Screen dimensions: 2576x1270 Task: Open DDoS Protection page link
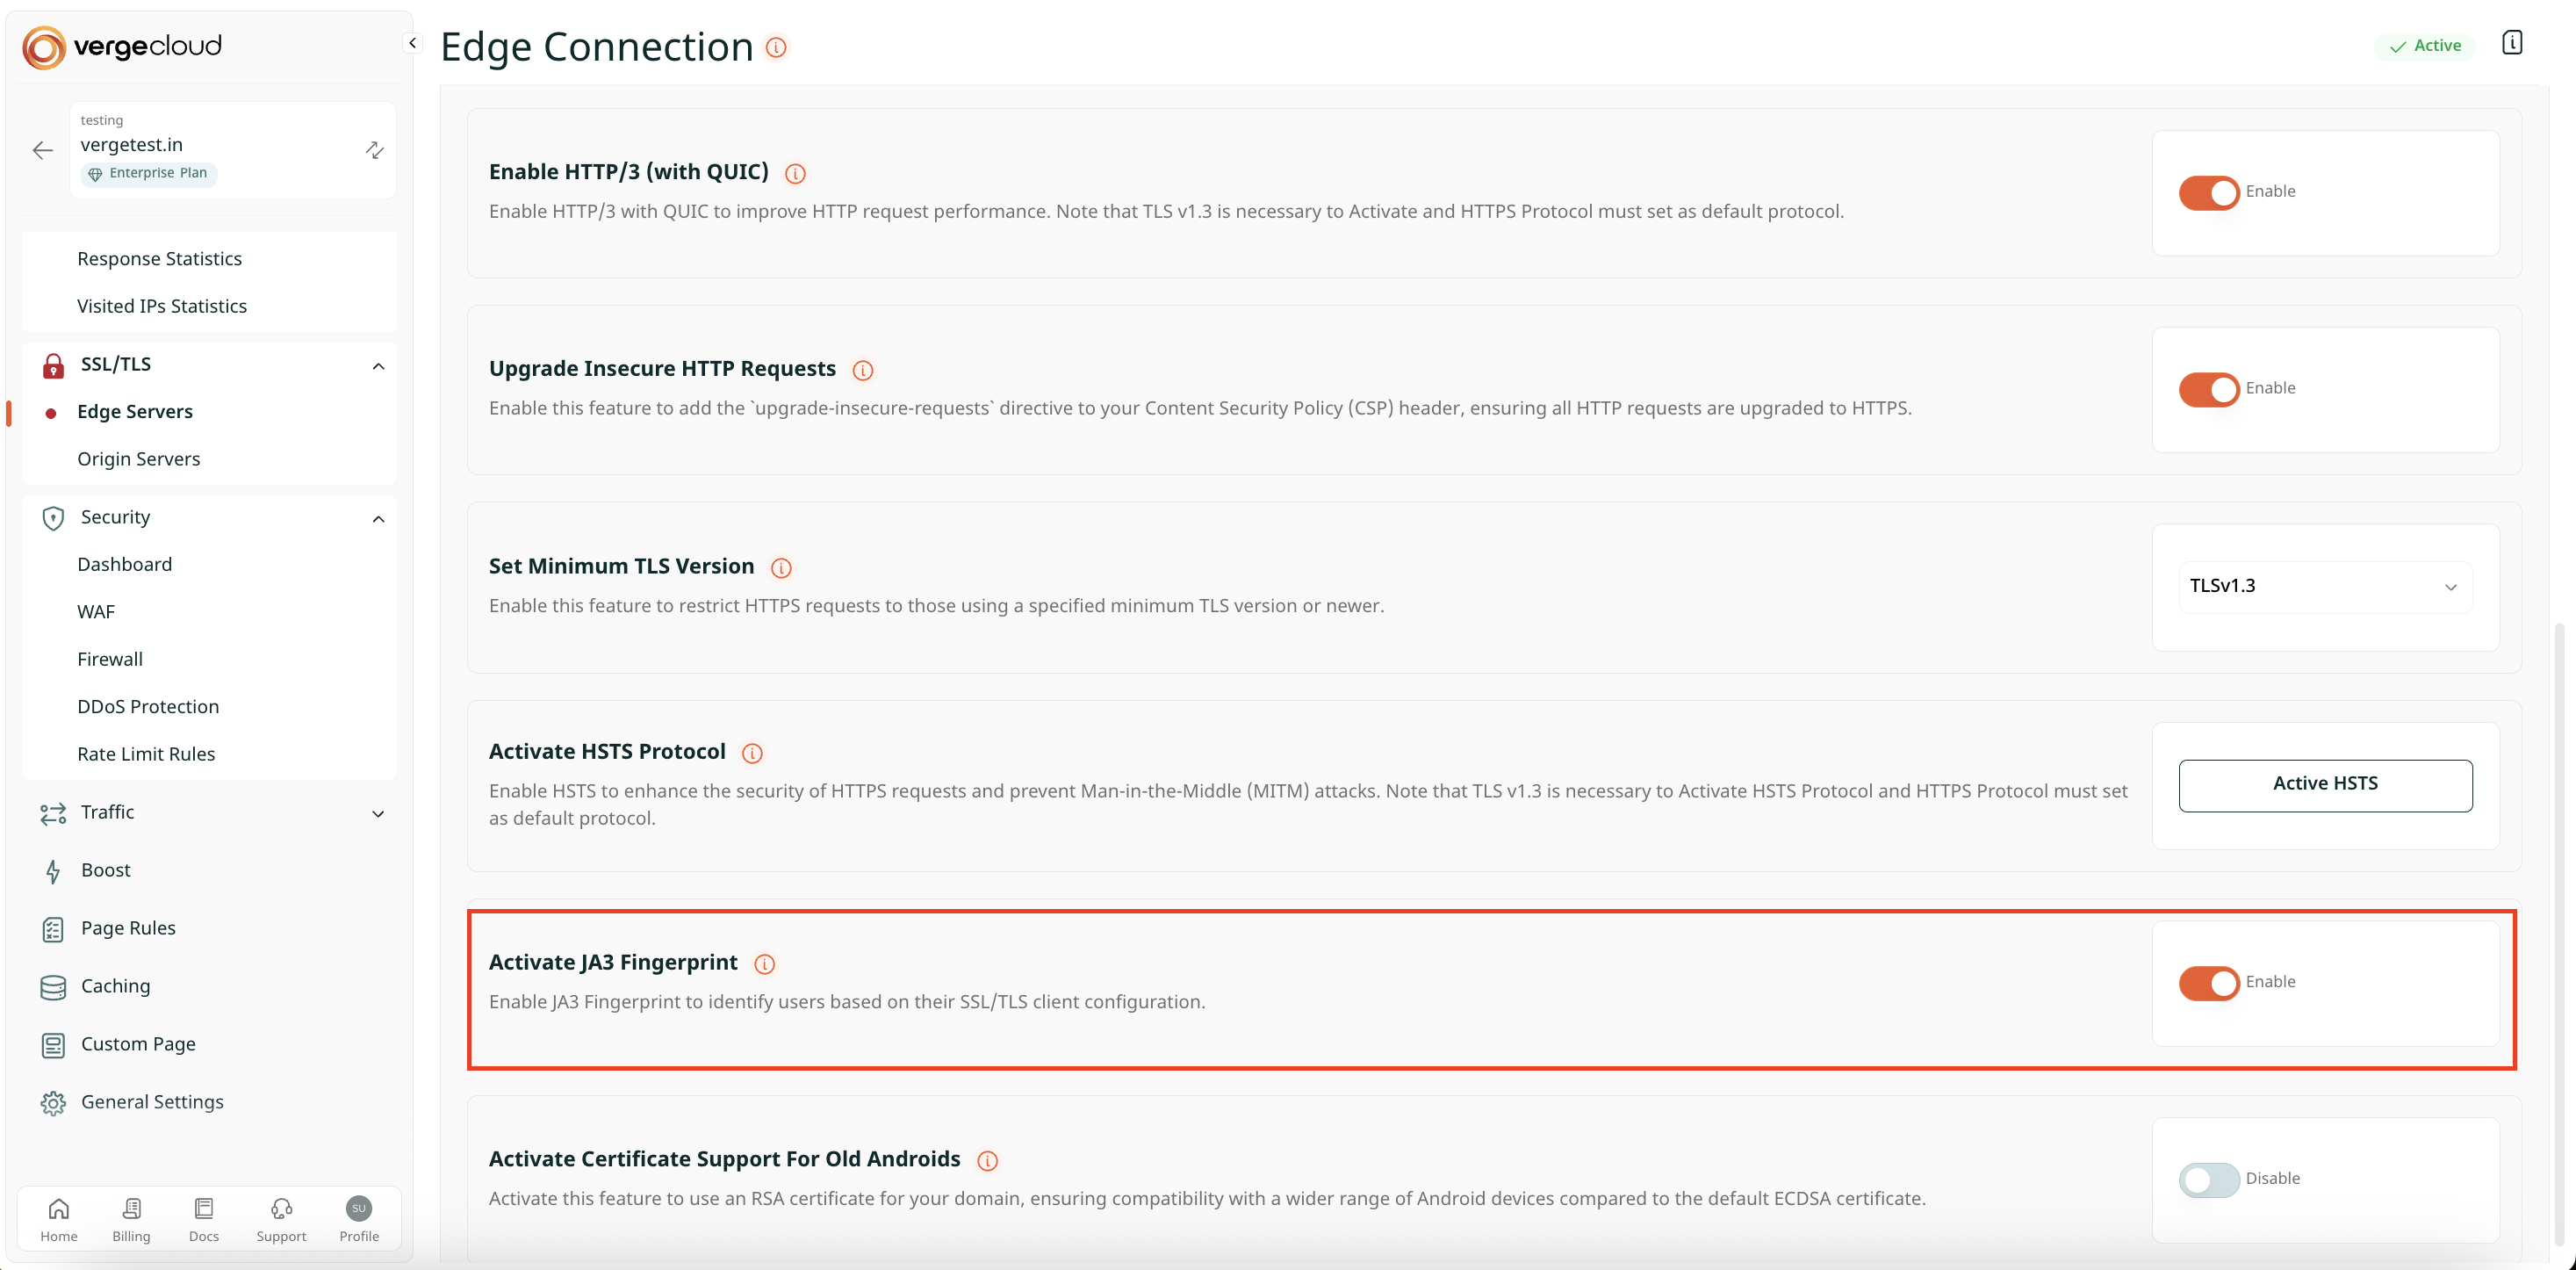[148, 706]
